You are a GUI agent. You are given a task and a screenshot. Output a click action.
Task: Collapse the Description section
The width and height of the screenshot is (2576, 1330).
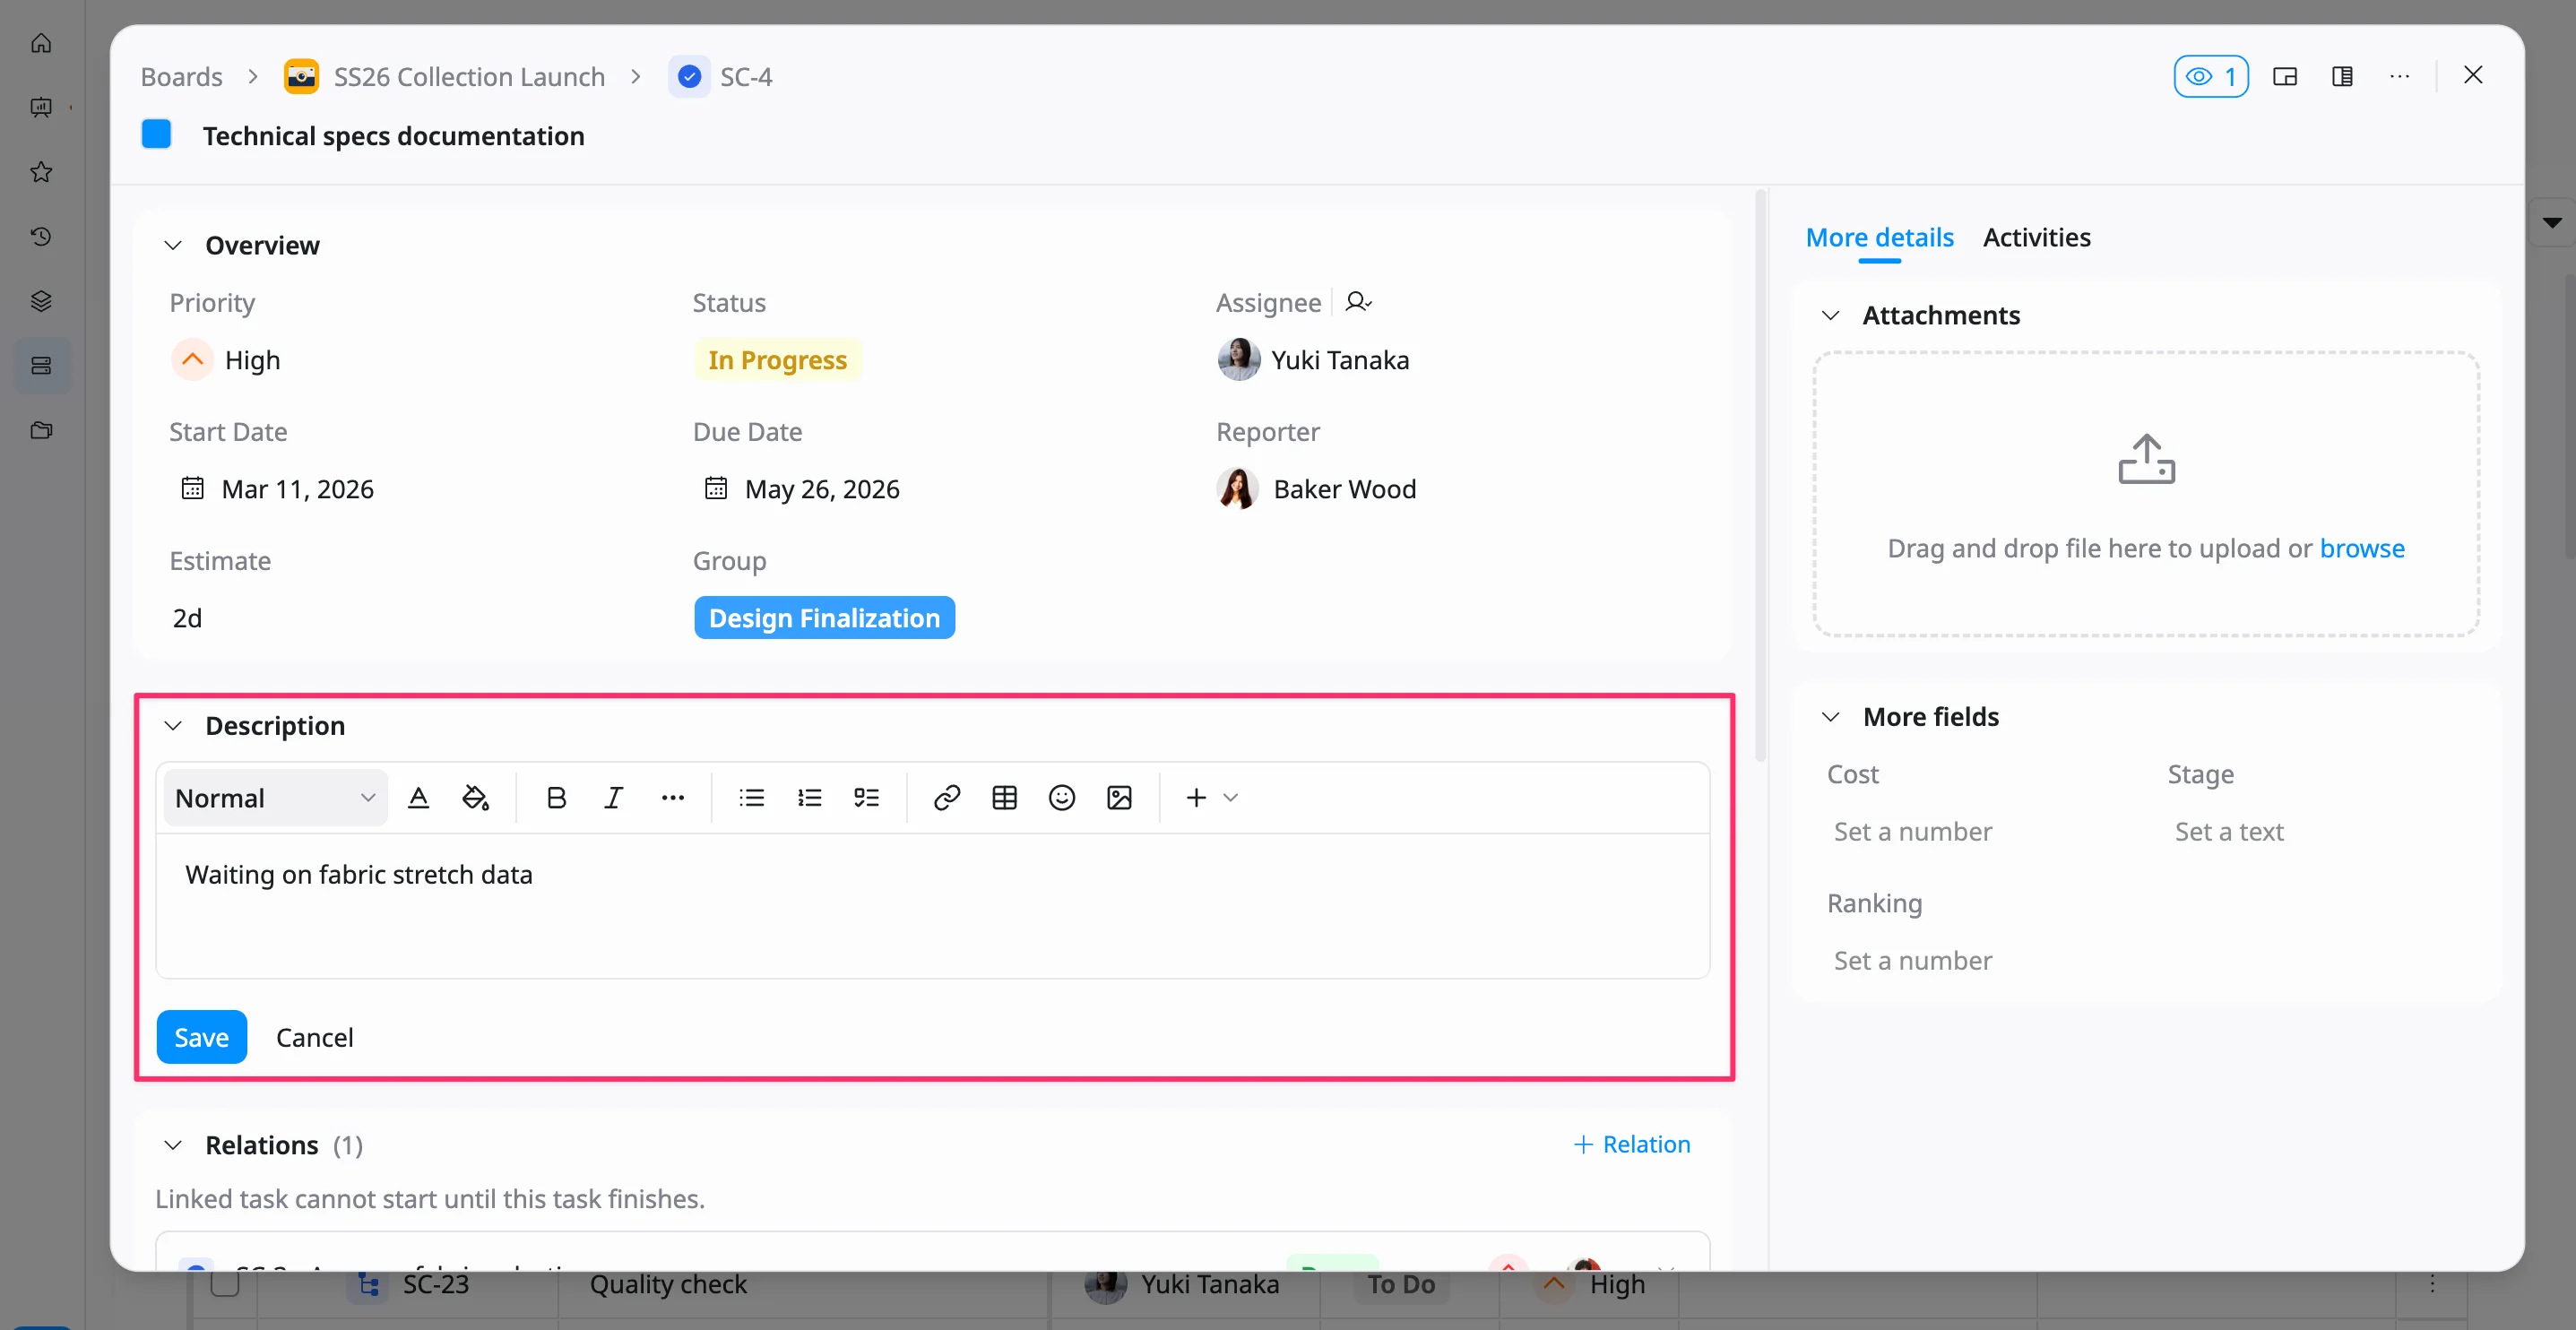pyautogui.click(x=173, y=725)
